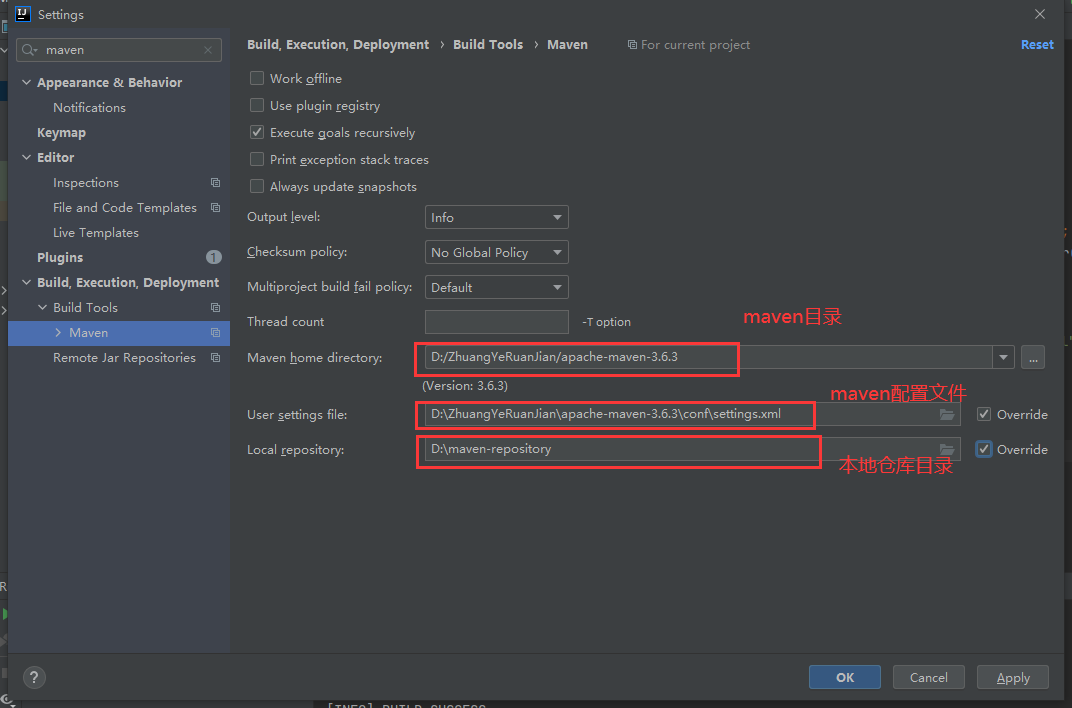Click the Plugins update count badge

213,258
